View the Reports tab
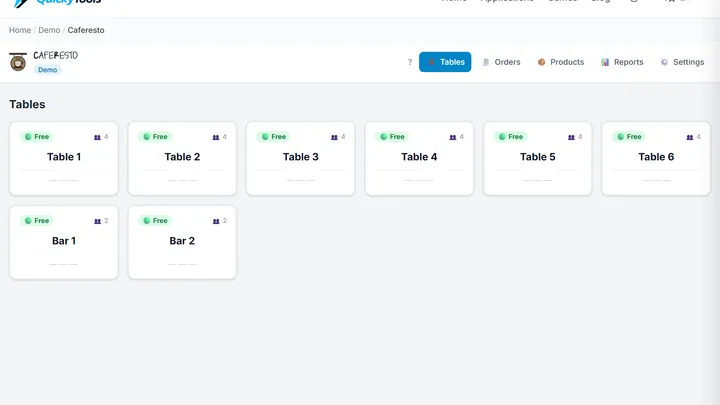This screenshot has width=720, height=405. (x=622, y=62)
